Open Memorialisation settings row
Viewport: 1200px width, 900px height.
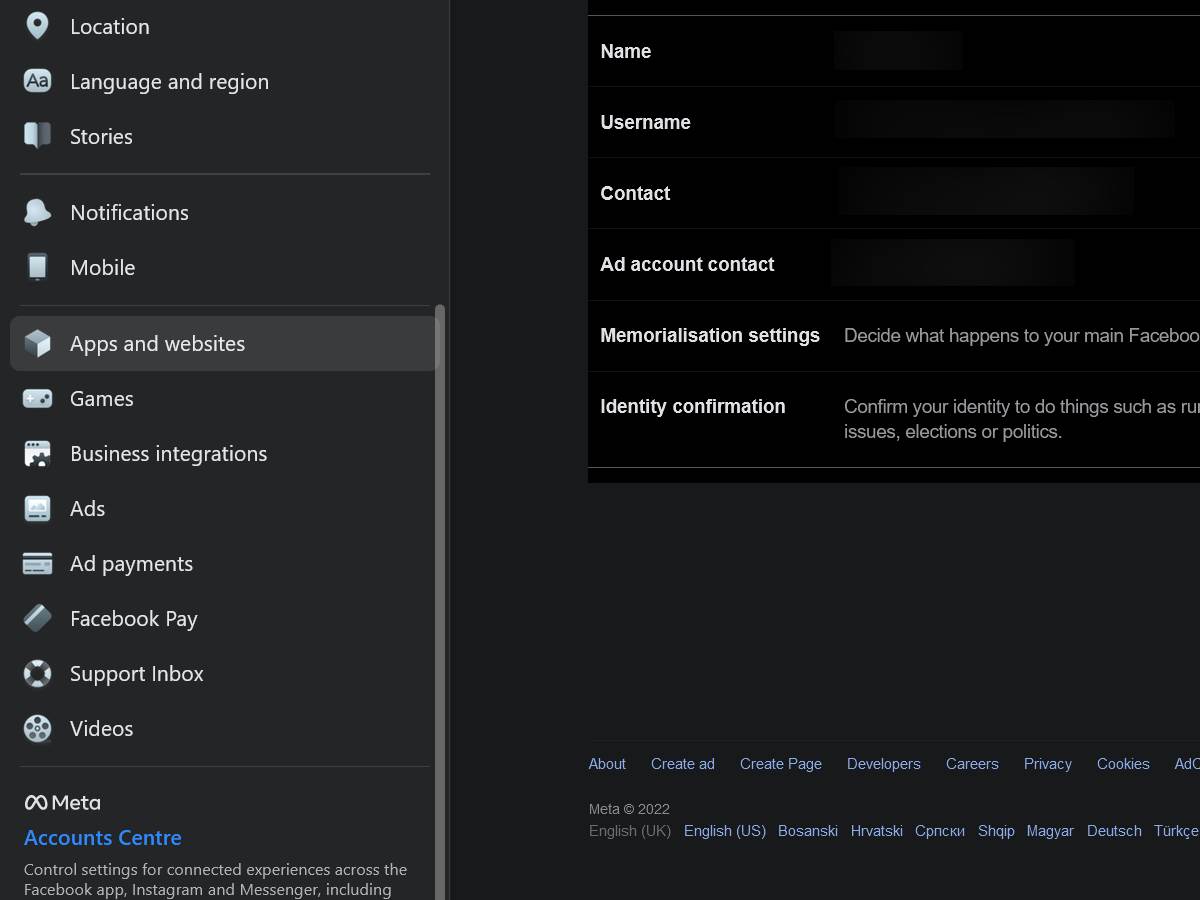click(710, 335)
